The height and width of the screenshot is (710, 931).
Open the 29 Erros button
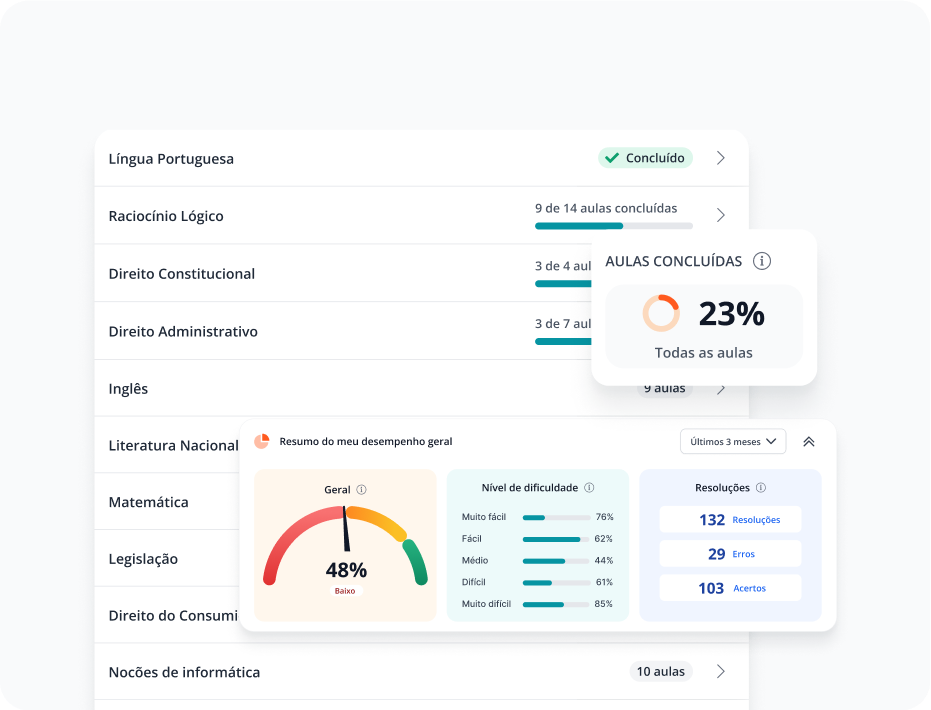point(730,554)
